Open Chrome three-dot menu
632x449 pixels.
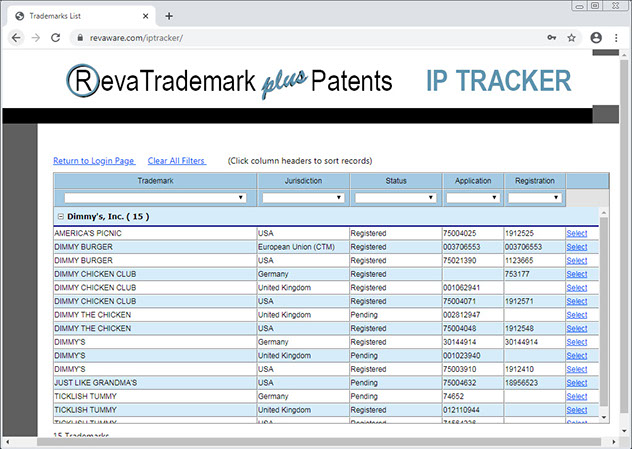point(618,38)
